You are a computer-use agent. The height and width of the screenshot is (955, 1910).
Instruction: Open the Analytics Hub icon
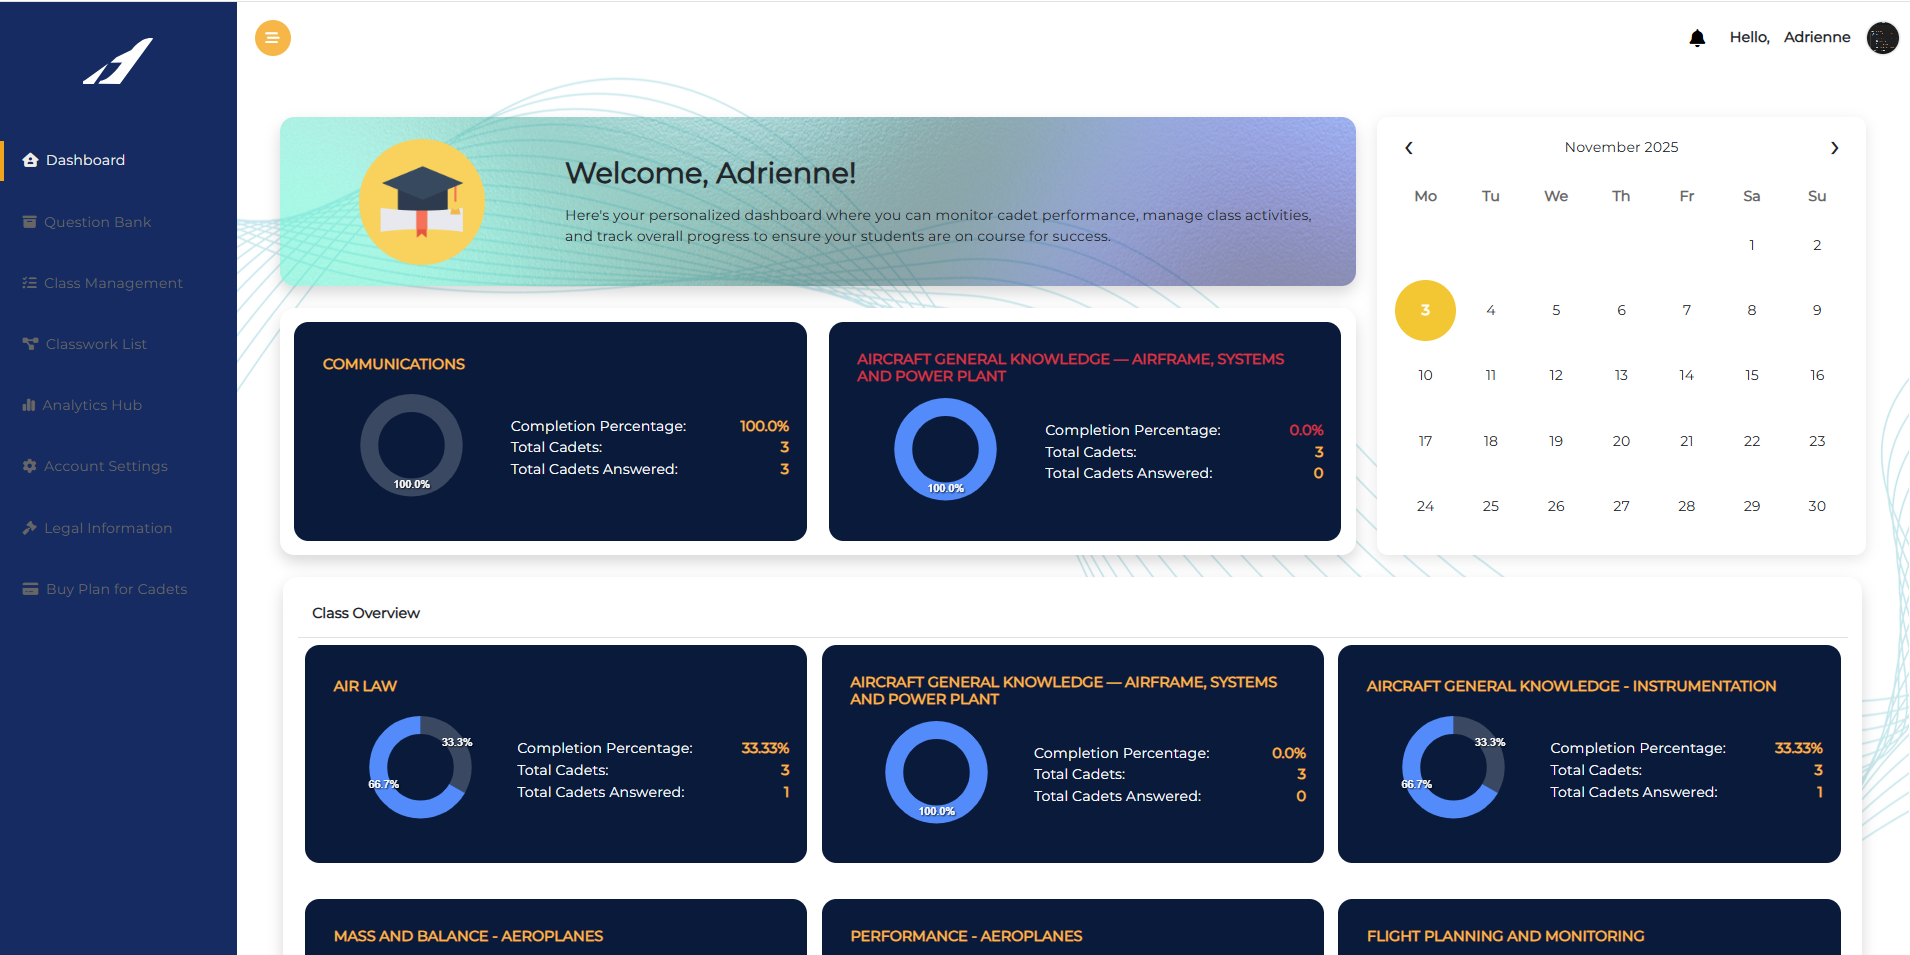click(29, 404)
